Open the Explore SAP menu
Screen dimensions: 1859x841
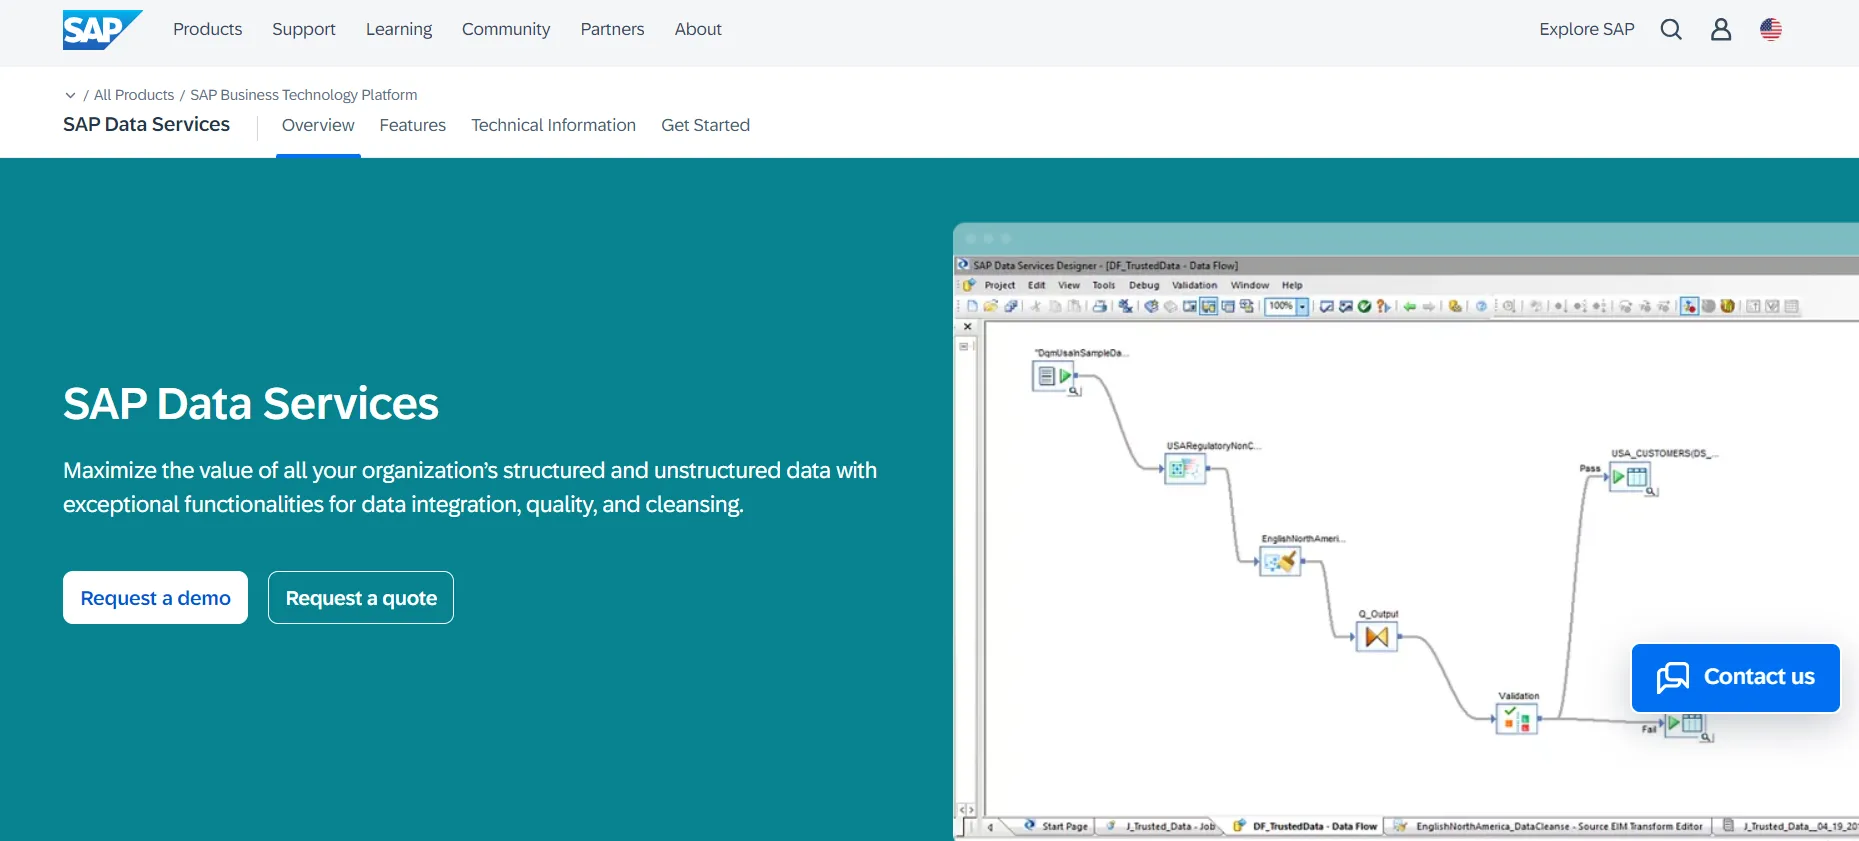1587,29
